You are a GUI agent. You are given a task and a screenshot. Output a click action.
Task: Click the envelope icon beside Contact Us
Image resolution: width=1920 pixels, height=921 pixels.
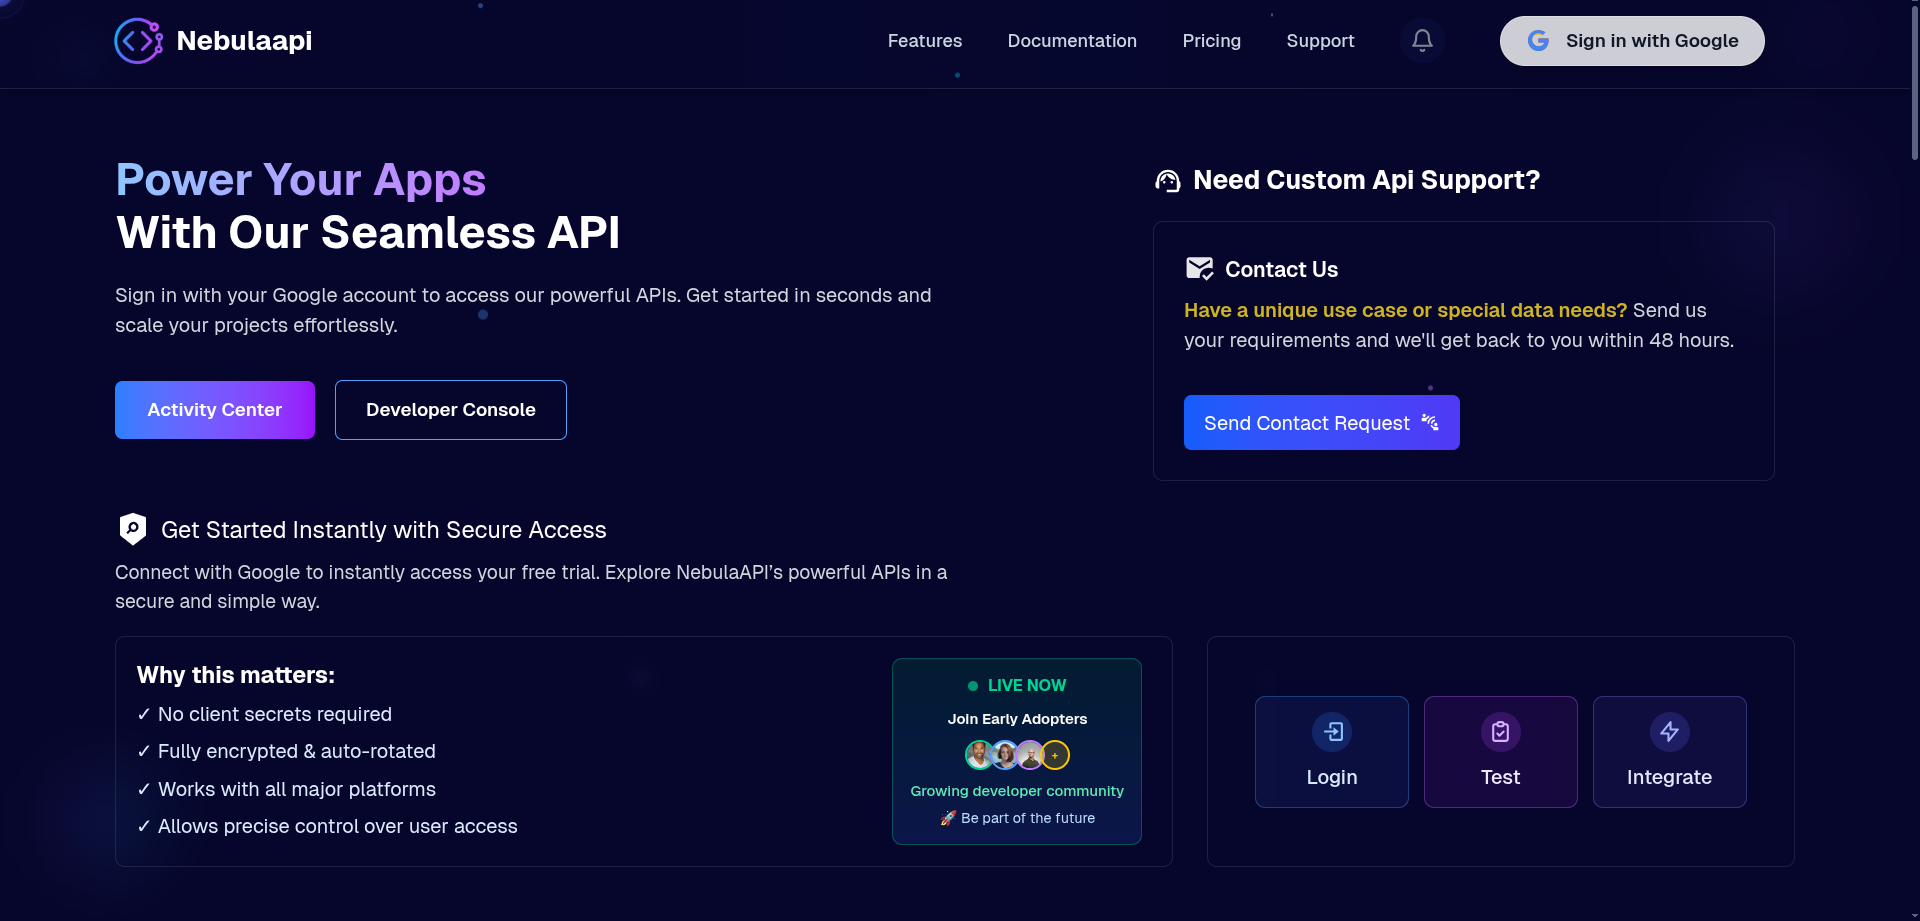point(1200,268)
